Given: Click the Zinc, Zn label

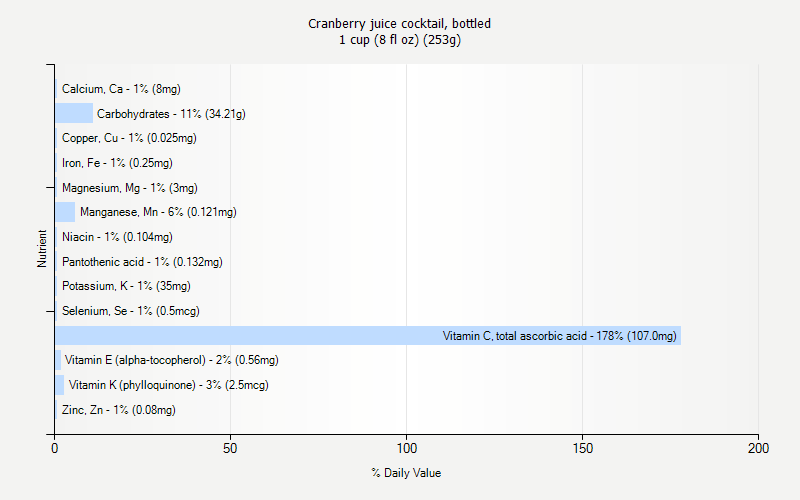Looking at the screenshot, I should pyautogui.click(x=119, y=410).
